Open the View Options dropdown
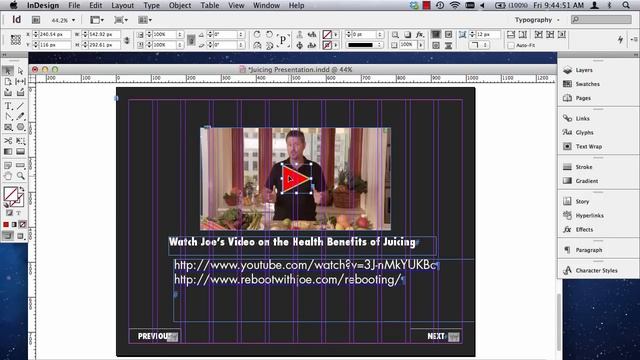Viewport: 640px width, 360px height. point(97,20)
